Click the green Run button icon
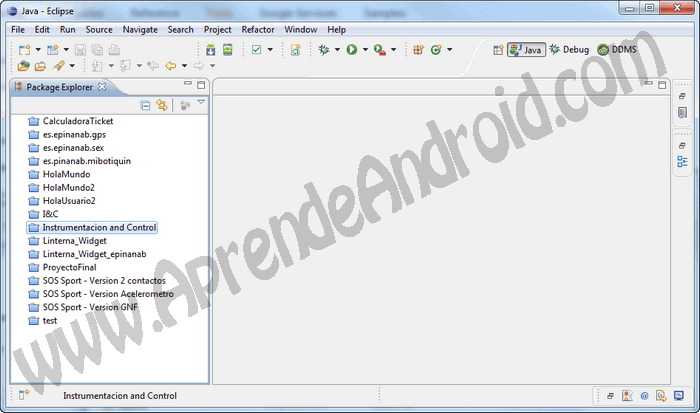Screen dimensions: 700x413 (x=352, y=50)
